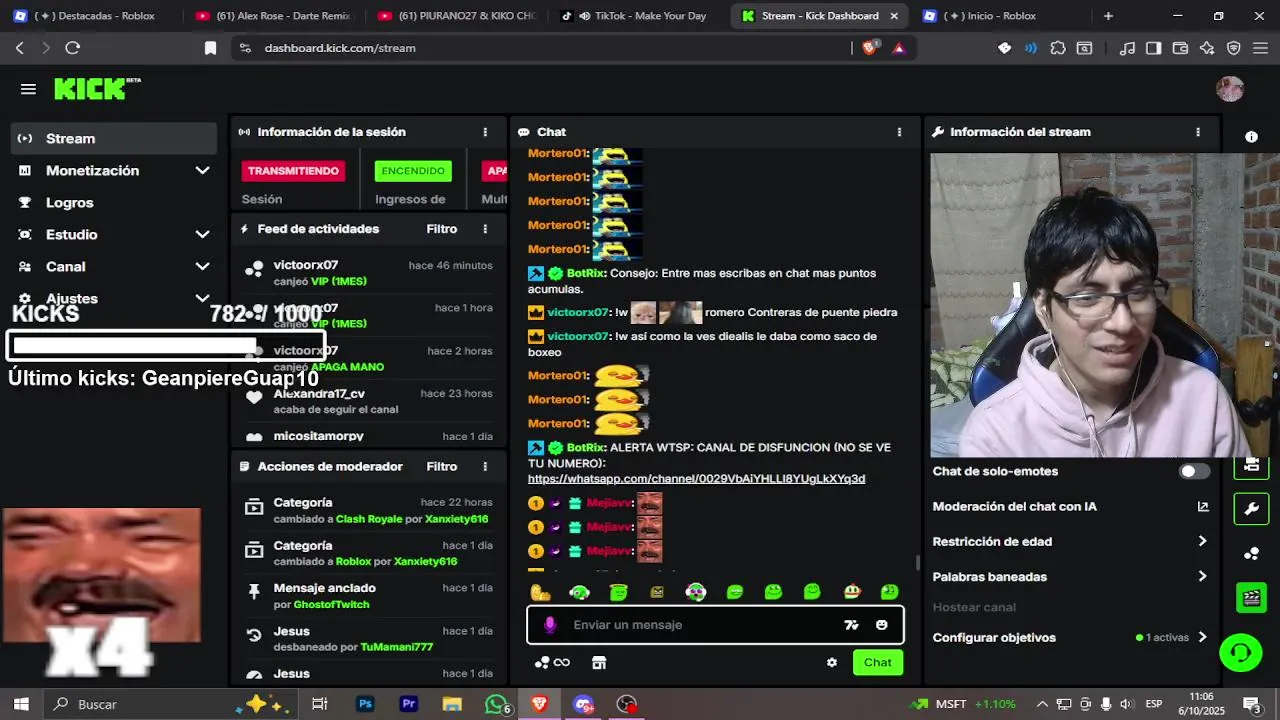The width and height of the screenshot is (1280, 720).
Task: Open Moderación del chat con IA stats
Action: pos(1203,507)
